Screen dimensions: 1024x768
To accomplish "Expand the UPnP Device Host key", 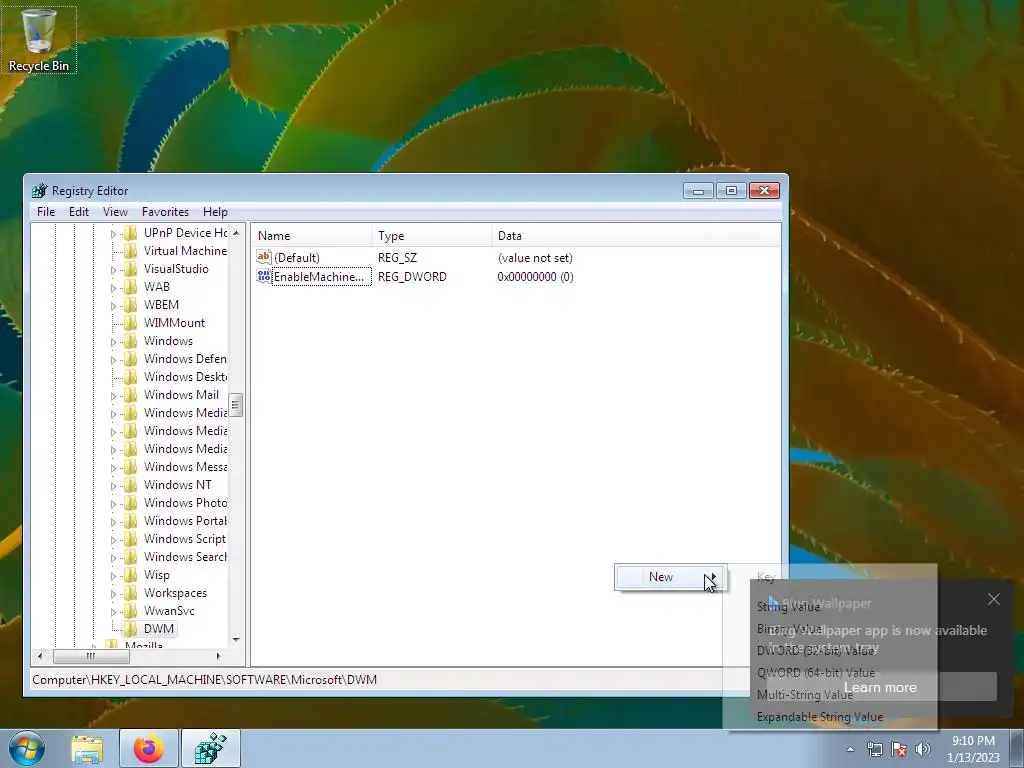I will click(113, 233).
